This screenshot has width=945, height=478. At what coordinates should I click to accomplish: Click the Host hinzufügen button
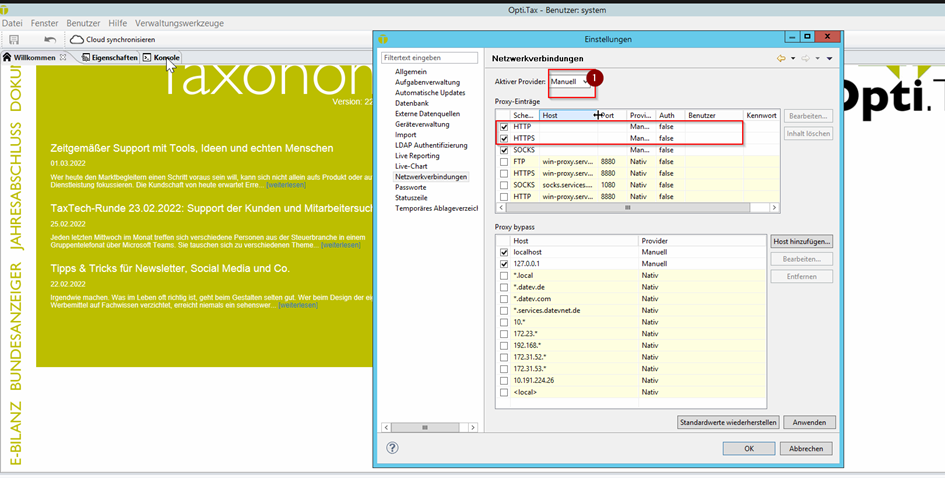(x=802, y=241)
